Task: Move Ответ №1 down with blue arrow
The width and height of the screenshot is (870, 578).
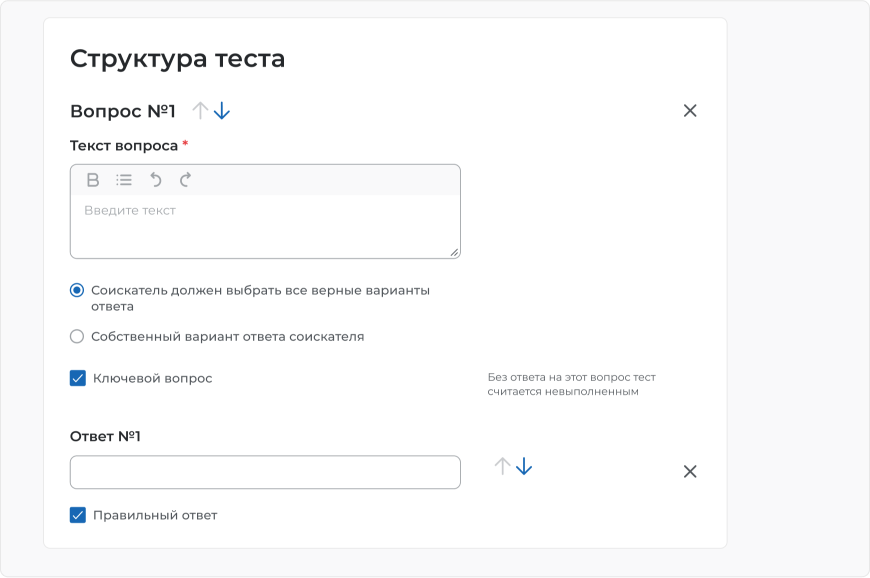Action: [524, 466]
